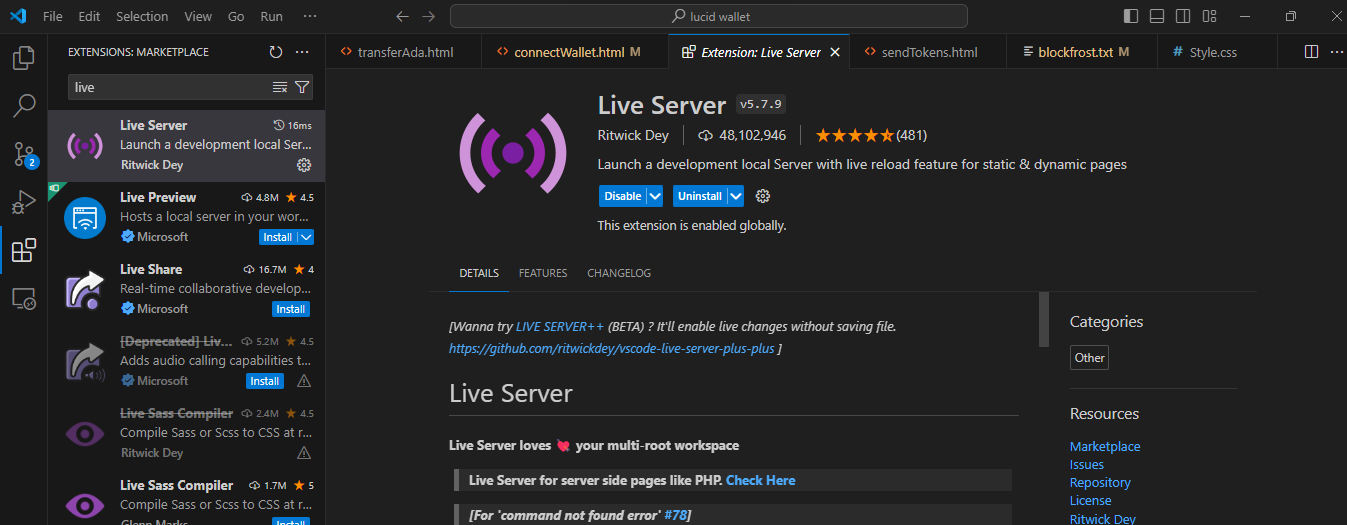Clear extensions search results icon
The height and width of the screenshot is (525, 1347).
[280, 87]
